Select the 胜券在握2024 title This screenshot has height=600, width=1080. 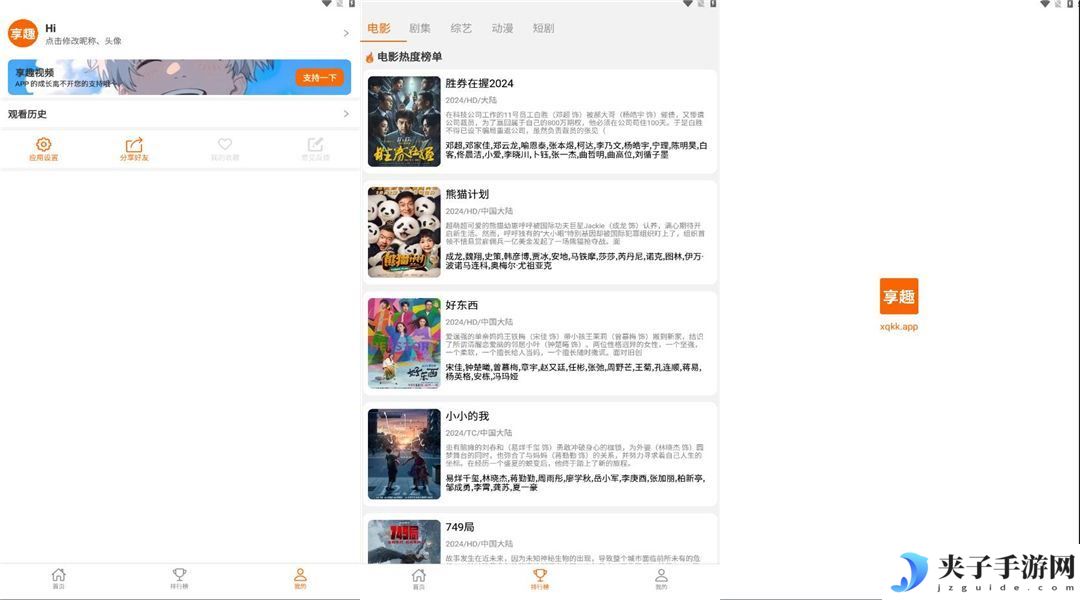pyautogui.click(x=479, y=83)
